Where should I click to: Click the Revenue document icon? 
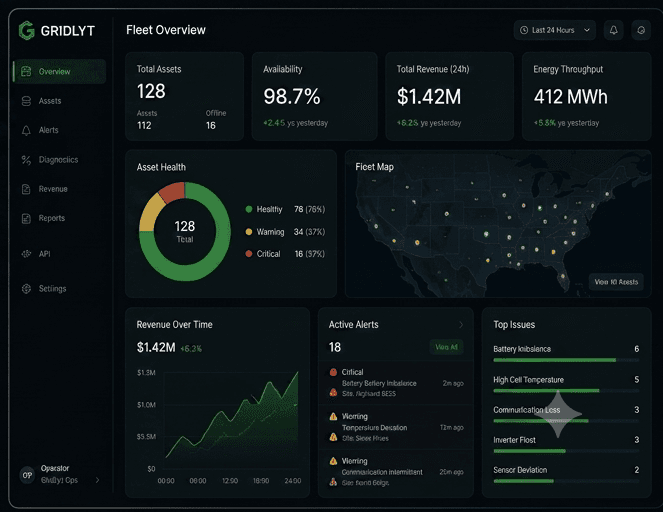click(26, 189)
